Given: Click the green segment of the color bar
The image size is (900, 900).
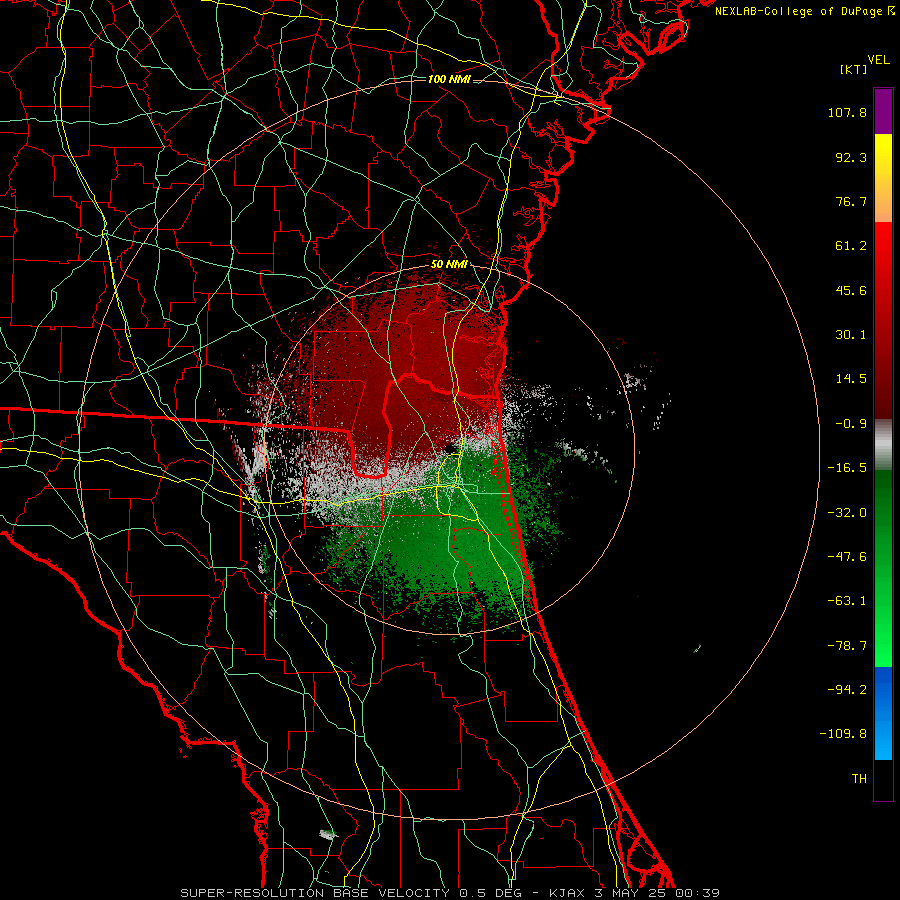Looking at the screenshot, I should 883,568.
